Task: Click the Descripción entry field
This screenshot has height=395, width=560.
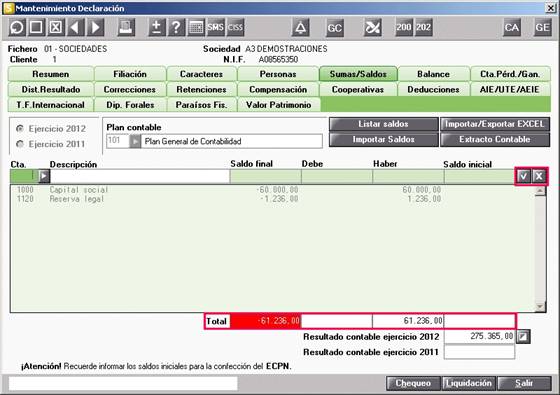Action: [140, 176]
